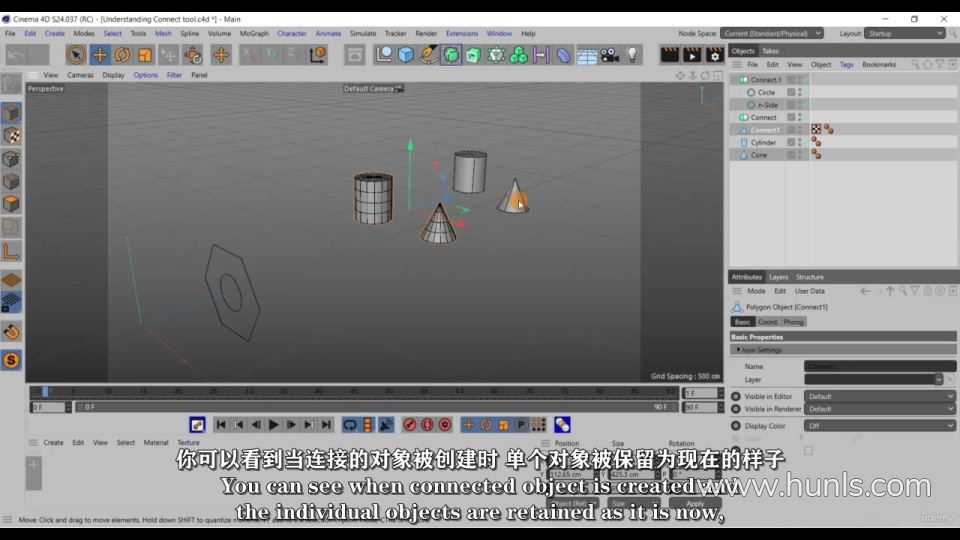
Task: Enable Snap with the S icon
Action: (x=12, y=361)
